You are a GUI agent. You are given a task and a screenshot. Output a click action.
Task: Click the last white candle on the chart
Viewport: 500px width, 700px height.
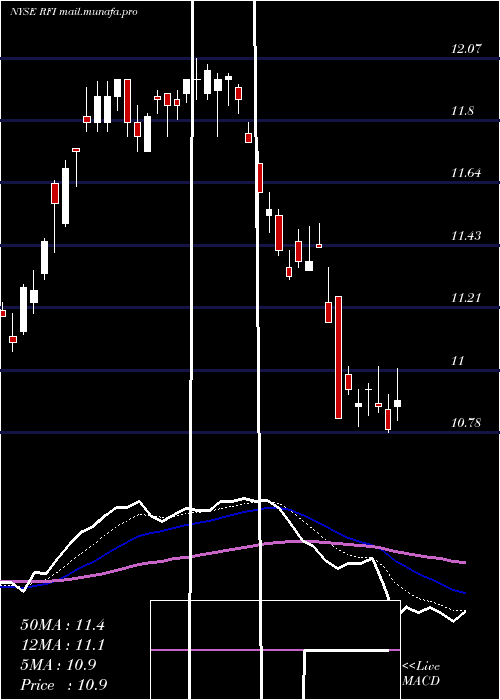pyautogui.click(x=397, y=404)
